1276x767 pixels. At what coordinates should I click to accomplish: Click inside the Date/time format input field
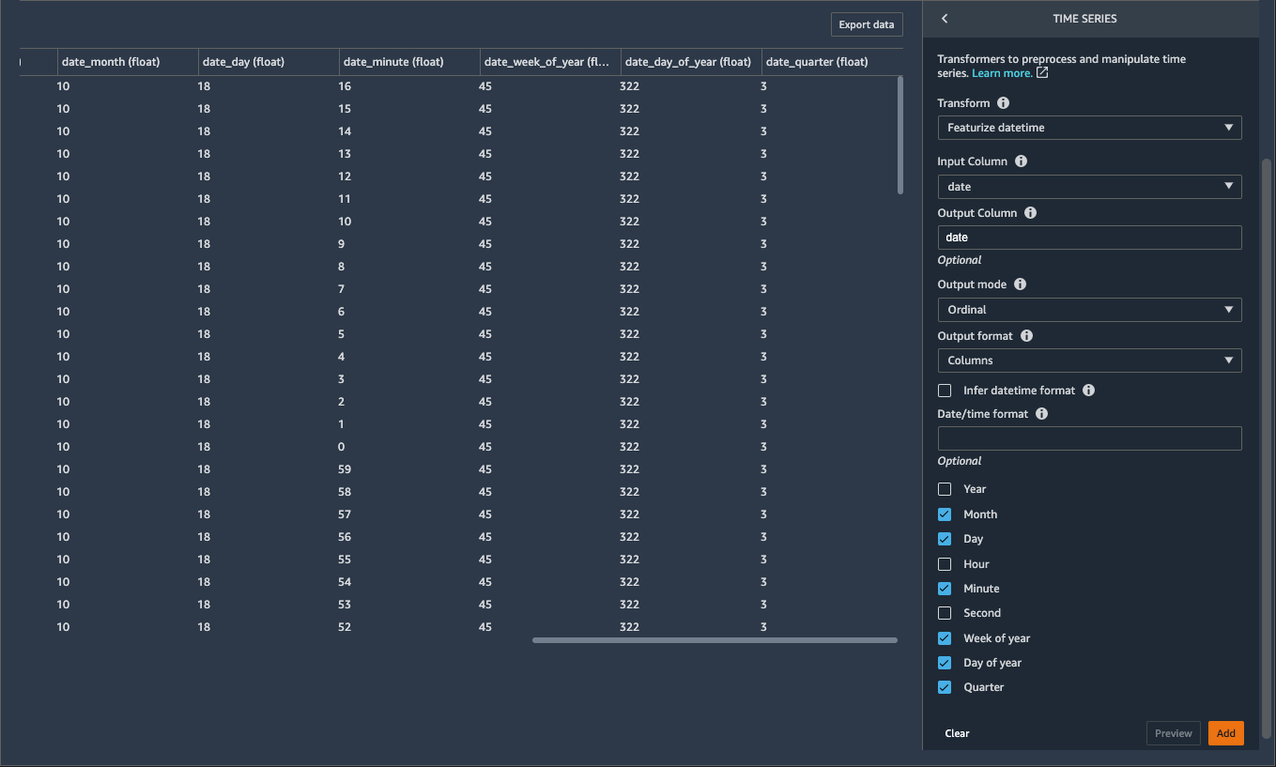[x=1089, y=438]
